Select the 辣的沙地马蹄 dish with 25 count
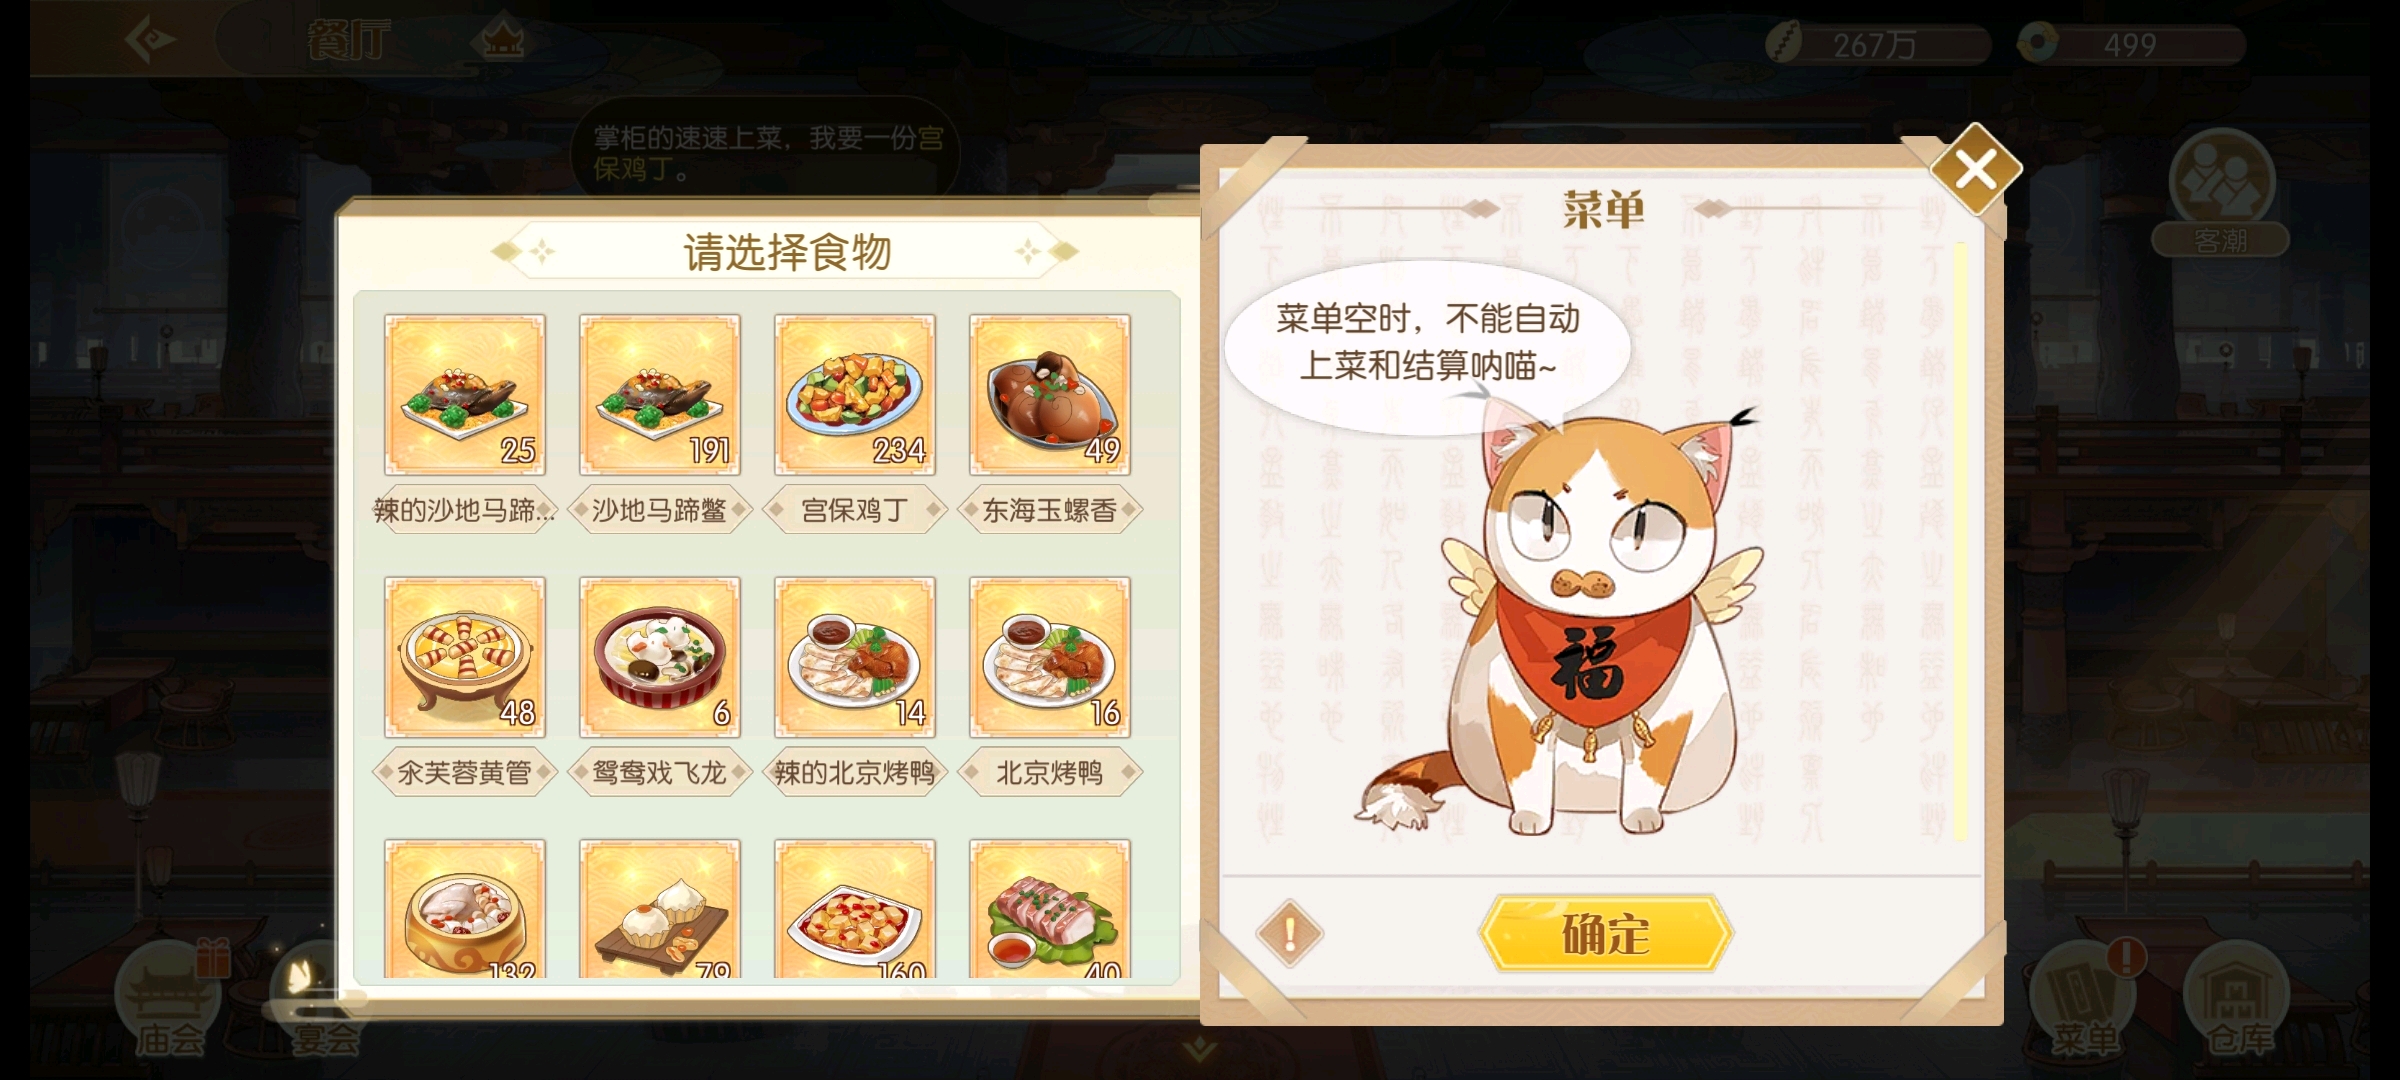Image resolution: width=2400 pixels, height=1080 pixels. click(x=465, y=395)
